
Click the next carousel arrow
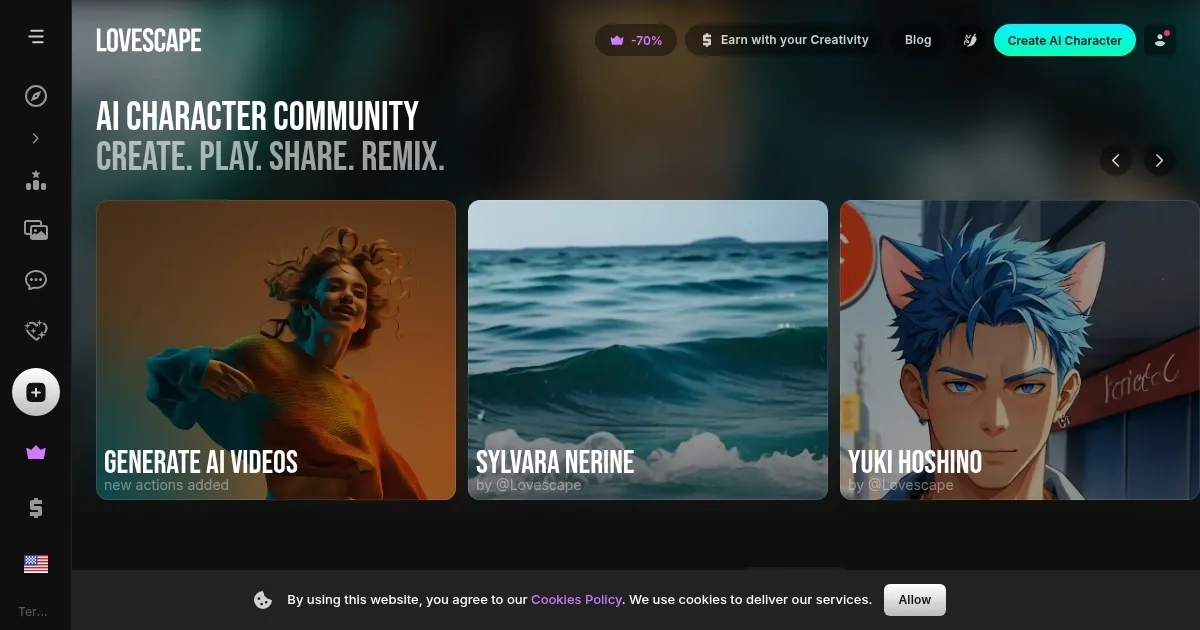coord(1159,160)
